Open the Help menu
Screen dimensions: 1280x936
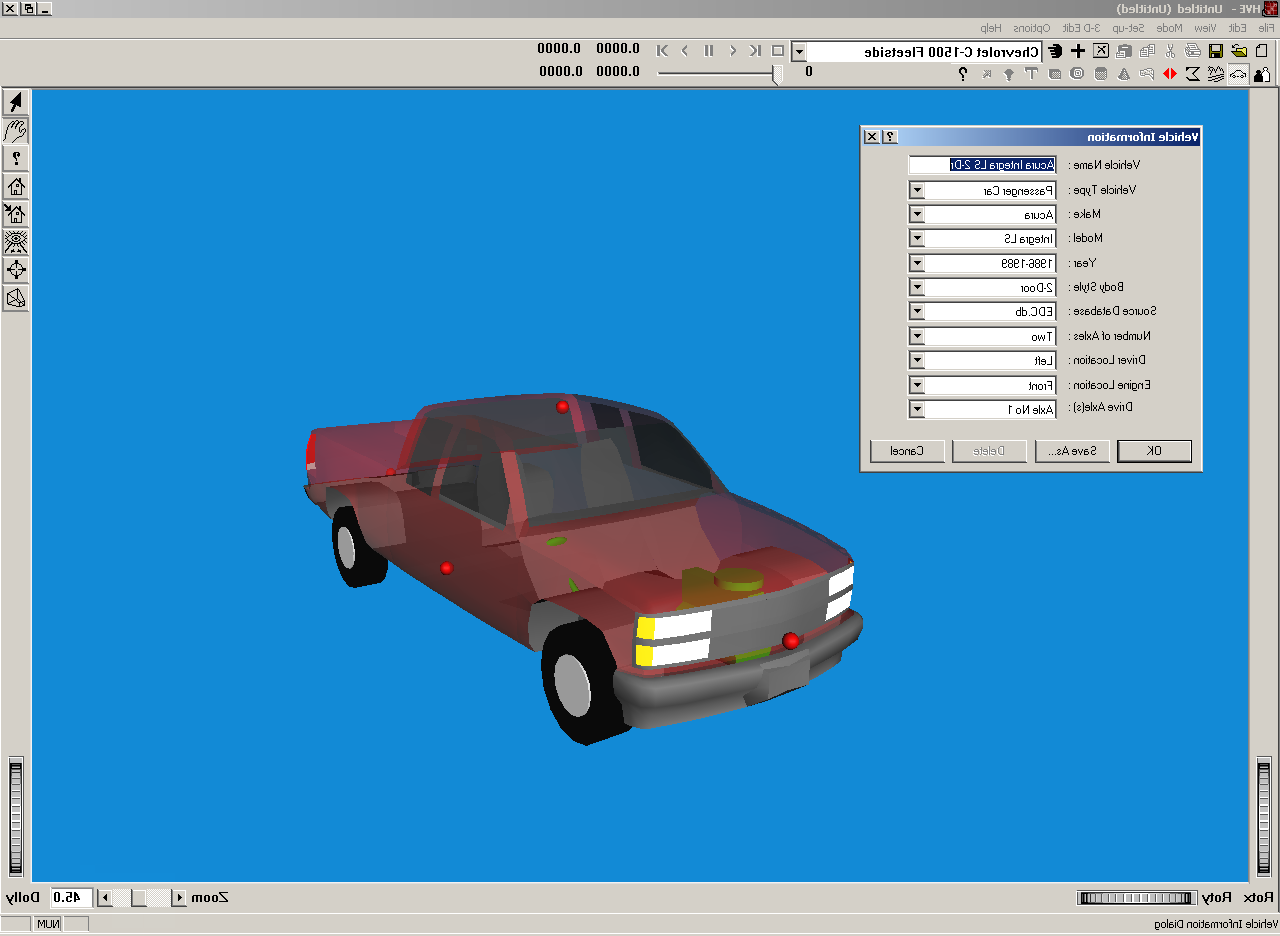(x=991, y=28)
